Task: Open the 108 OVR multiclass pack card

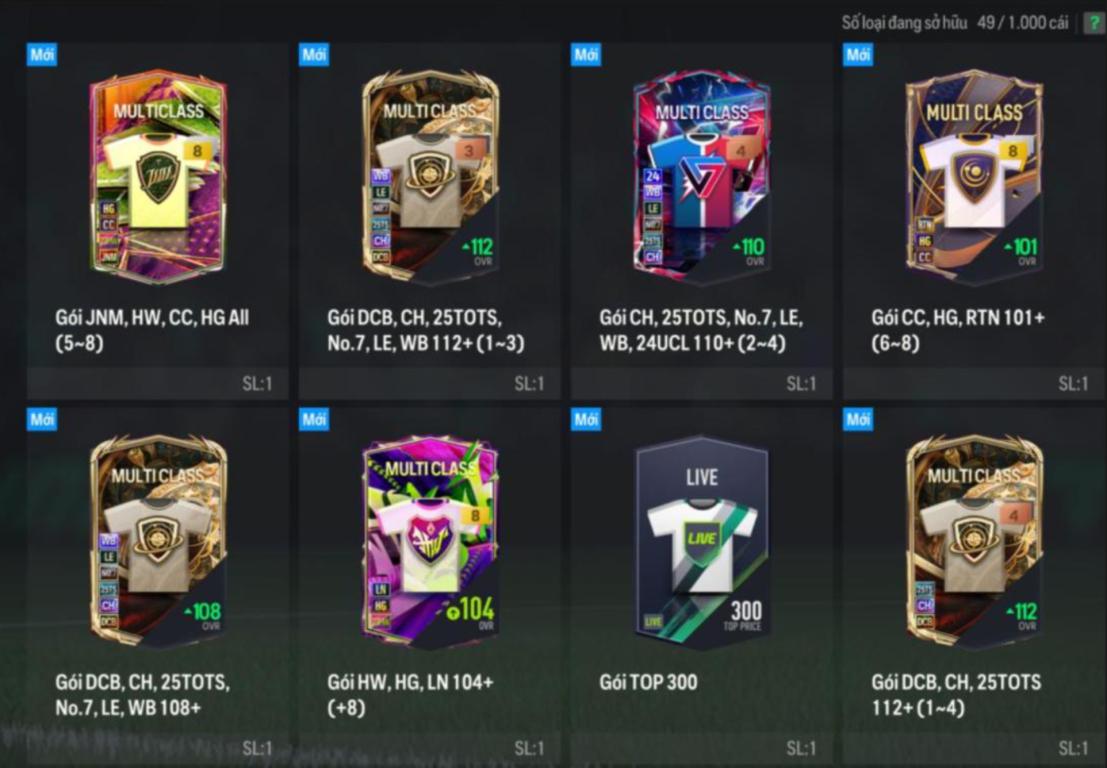Action: (x=158, y=541)
